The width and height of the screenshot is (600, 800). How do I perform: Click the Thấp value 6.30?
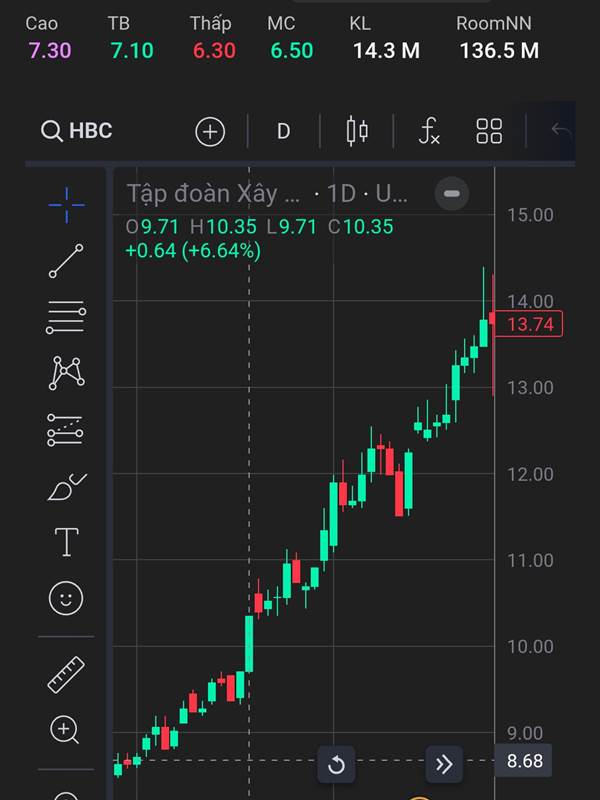point(214,51)
